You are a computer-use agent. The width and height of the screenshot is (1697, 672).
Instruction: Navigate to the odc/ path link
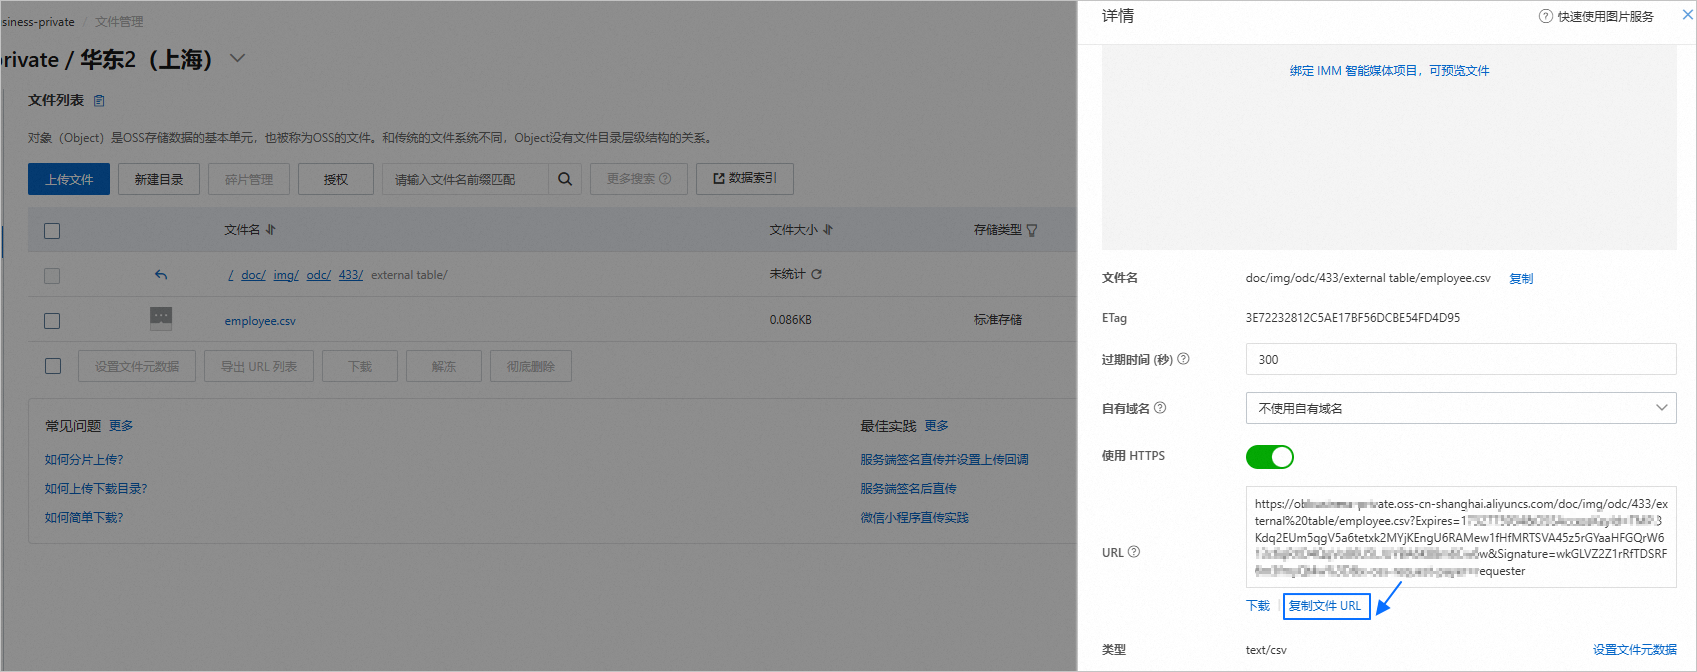click(318, 275)
